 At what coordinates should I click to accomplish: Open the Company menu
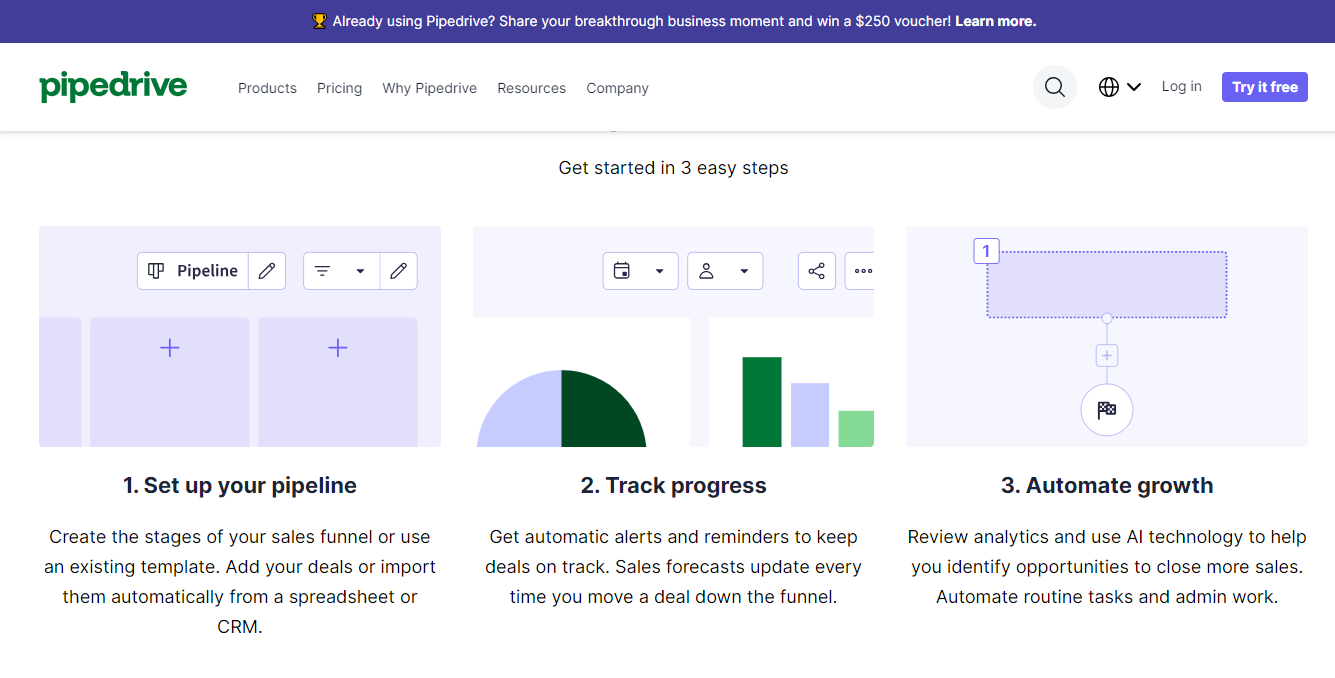click(617, 88)
